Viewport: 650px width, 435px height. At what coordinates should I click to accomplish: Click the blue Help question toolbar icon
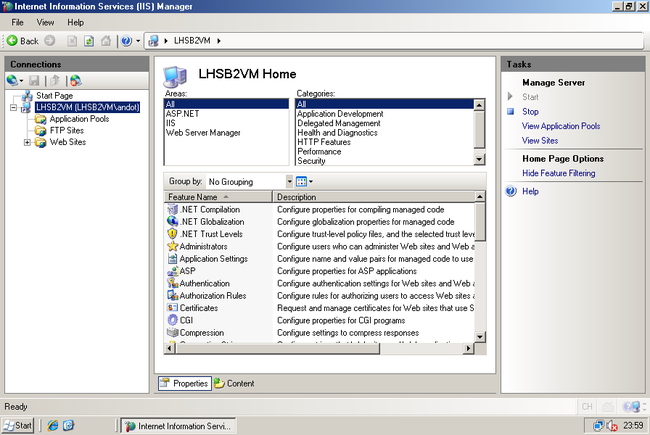(126, 41)
